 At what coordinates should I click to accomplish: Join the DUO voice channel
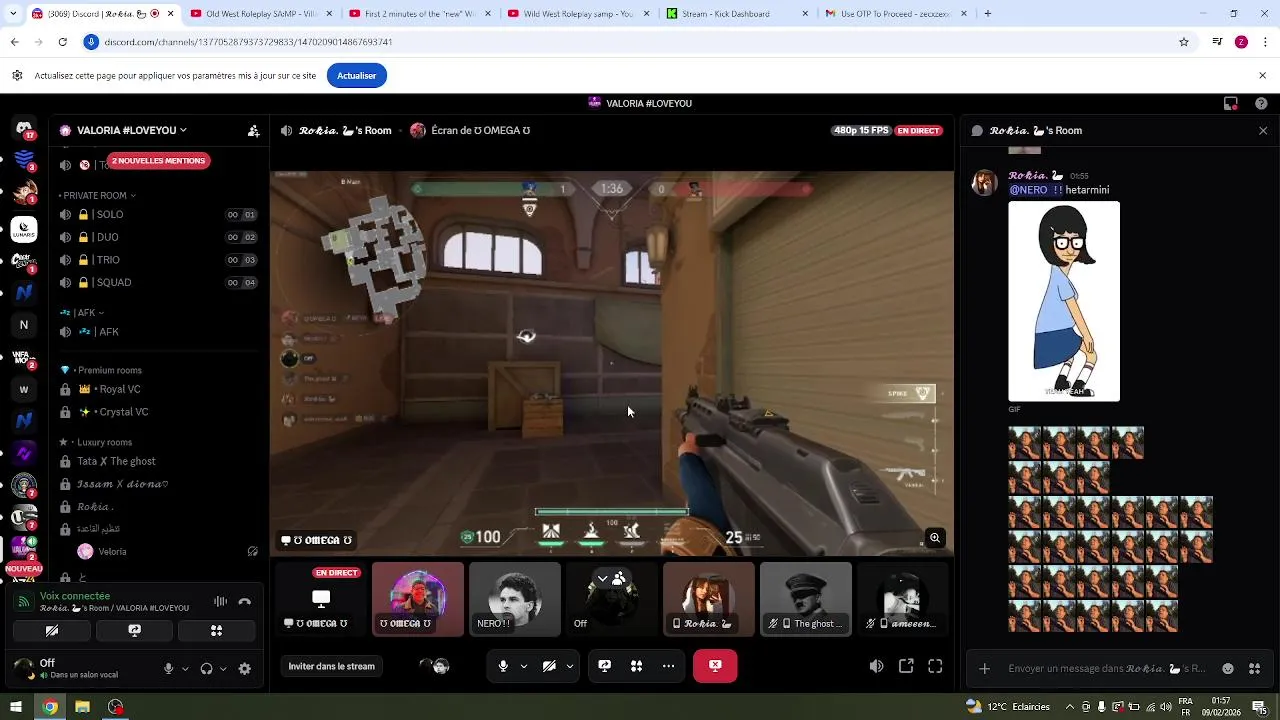[x=157, y=237]
